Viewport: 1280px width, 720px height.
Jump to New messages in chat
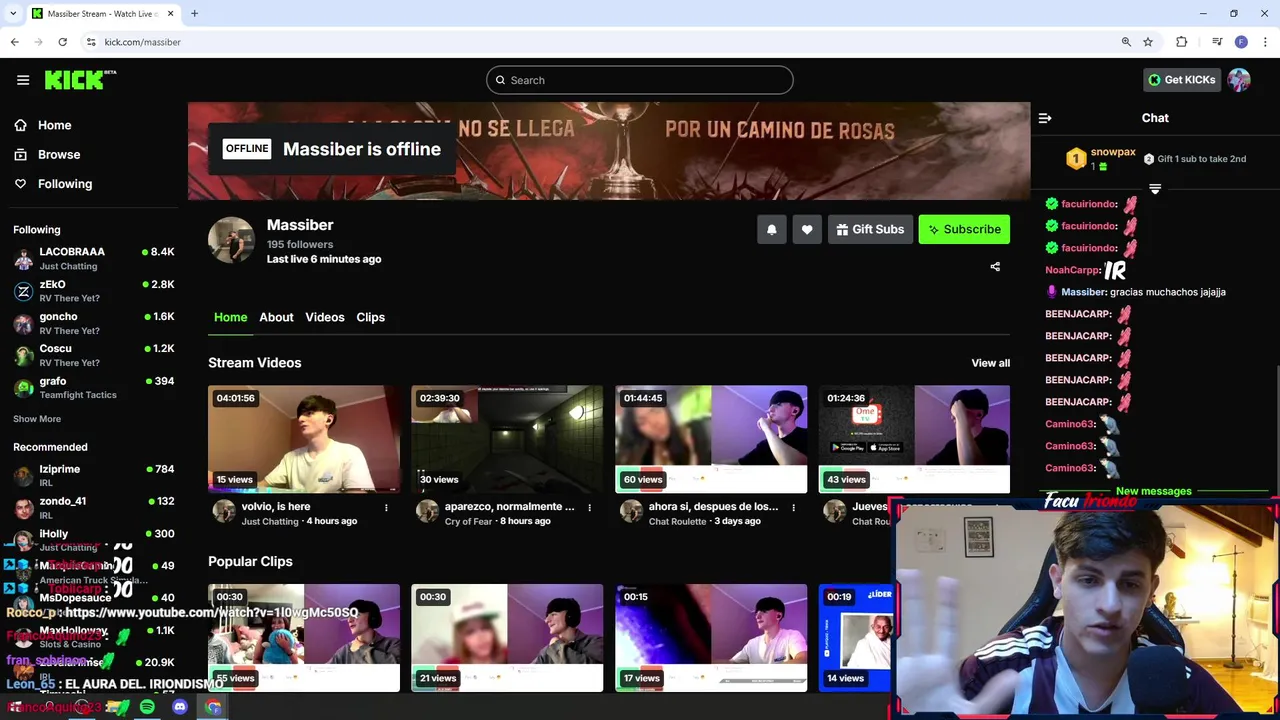1153,491
